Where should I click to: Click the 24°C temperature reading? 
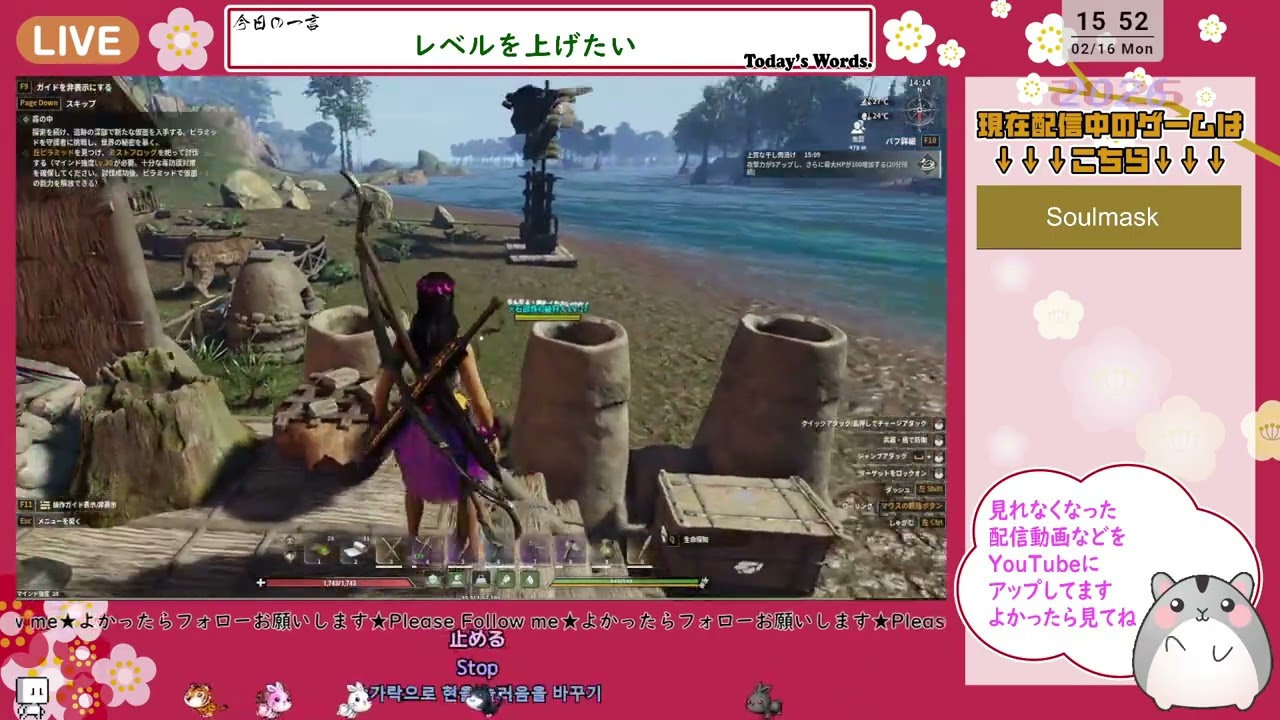[877, 116]
